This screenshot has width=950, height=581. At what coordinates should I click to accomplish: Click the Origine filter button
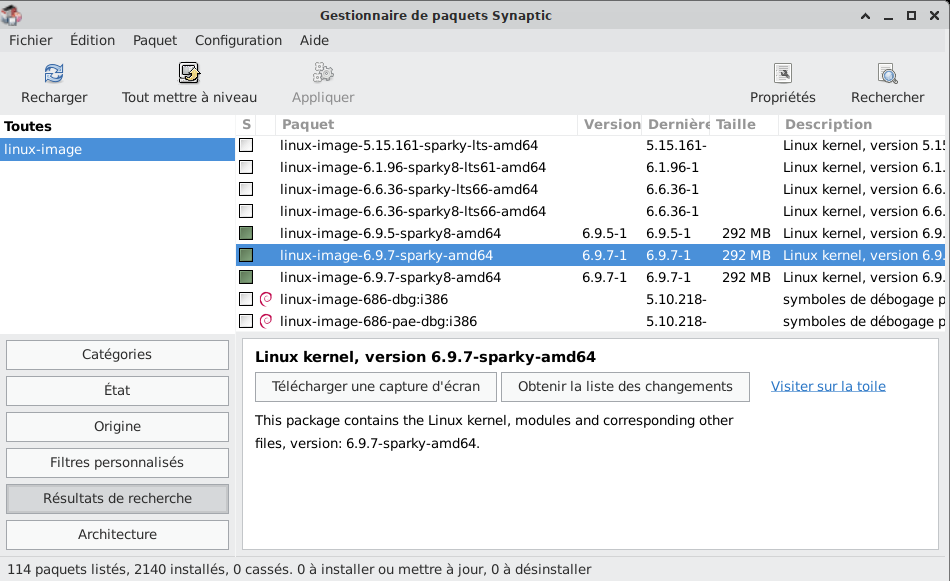(x=117, y=427)
